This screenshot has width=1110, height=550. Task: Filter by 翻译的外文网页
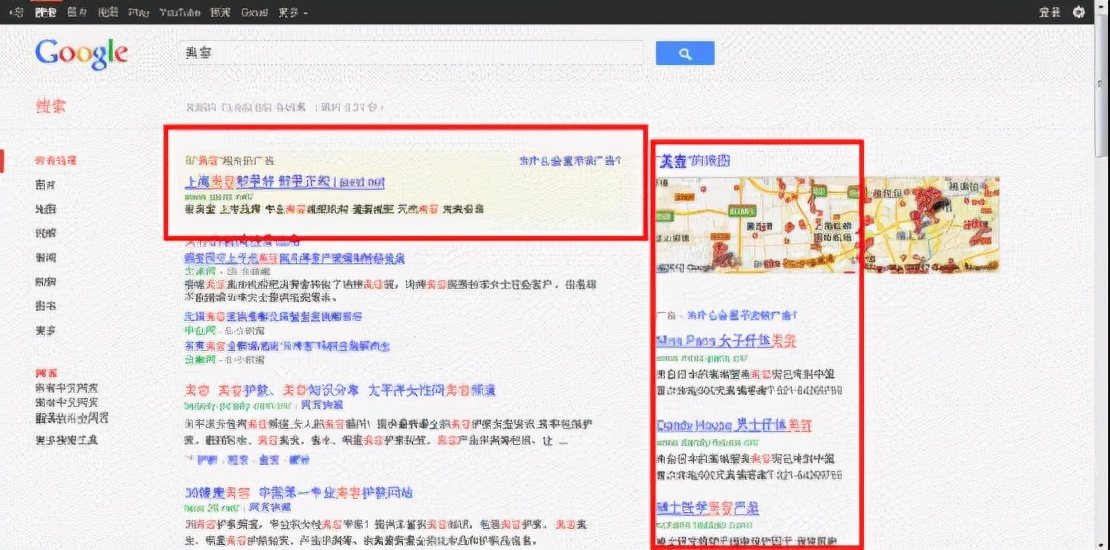click(x=72, y=418)
